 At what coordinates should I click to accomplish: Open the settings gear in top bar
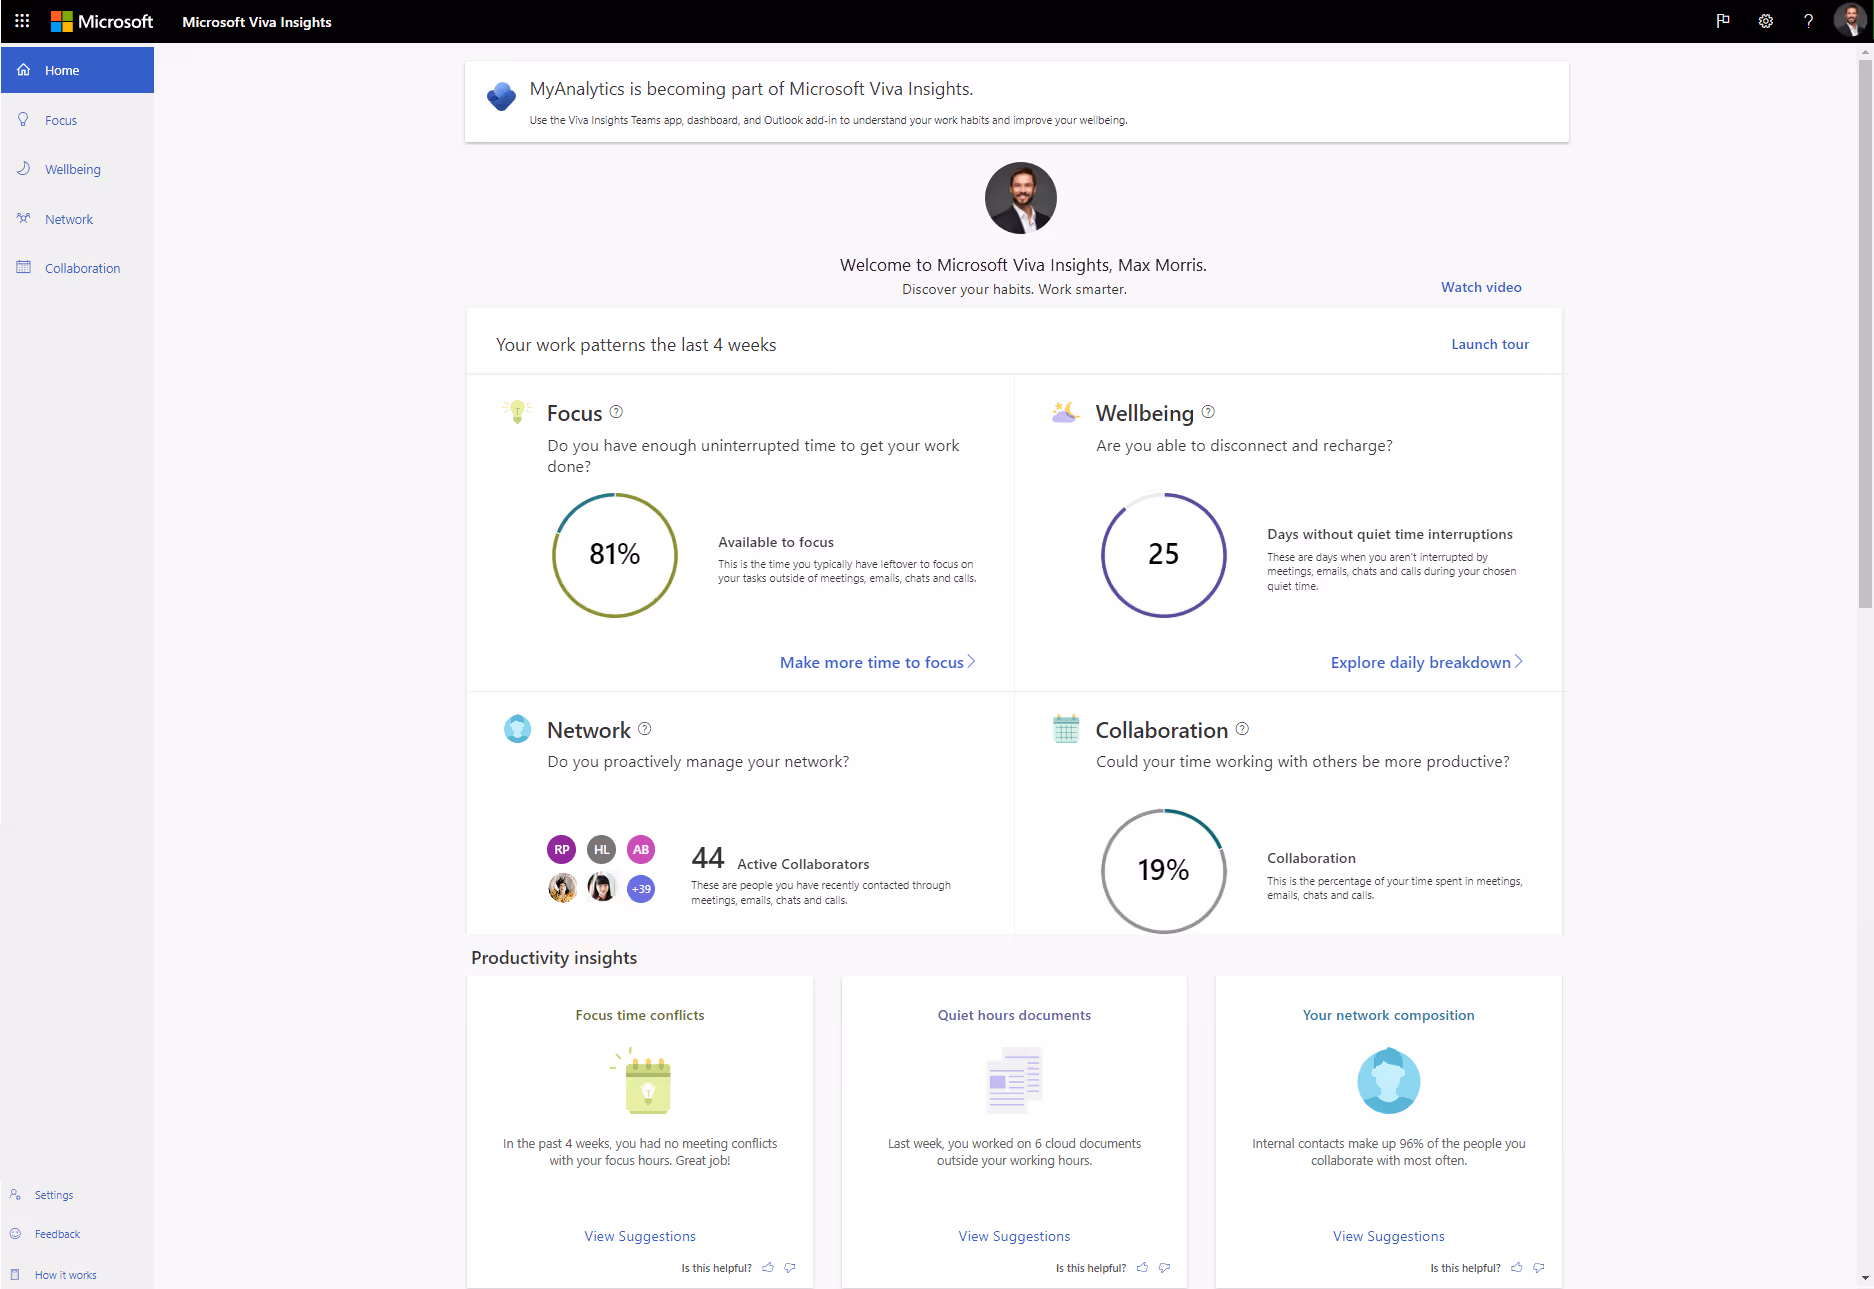(x=1766, y=21)
